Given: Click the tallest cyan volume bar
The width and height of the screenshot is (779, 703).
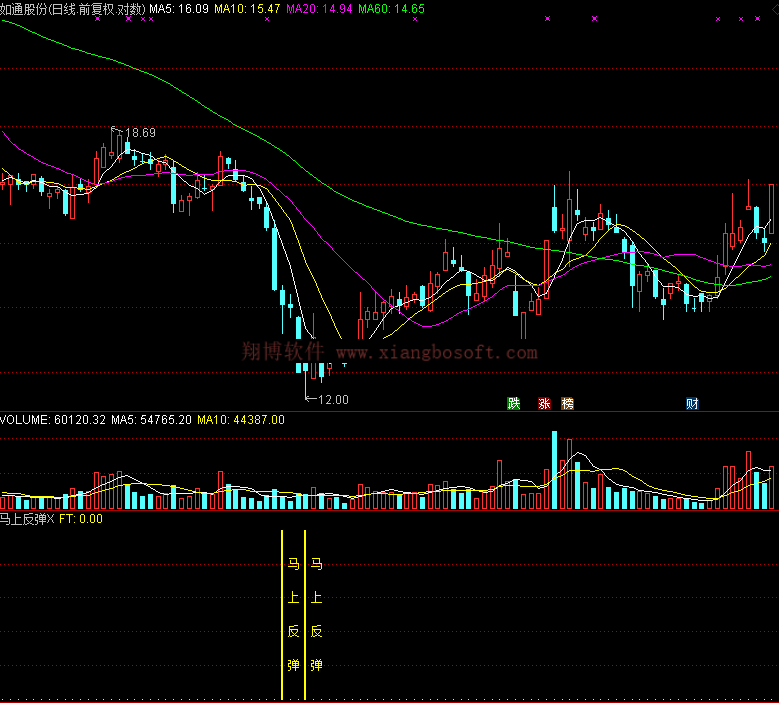Looking at the screenshot, I should coord(554,470).
